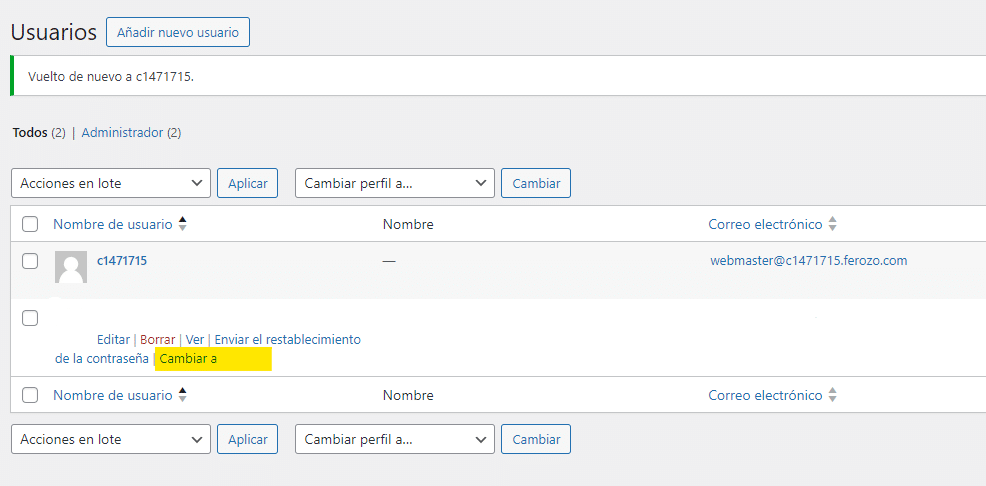
Task: Click the avatar image of user c1471715
Action: tap(70, 268)
